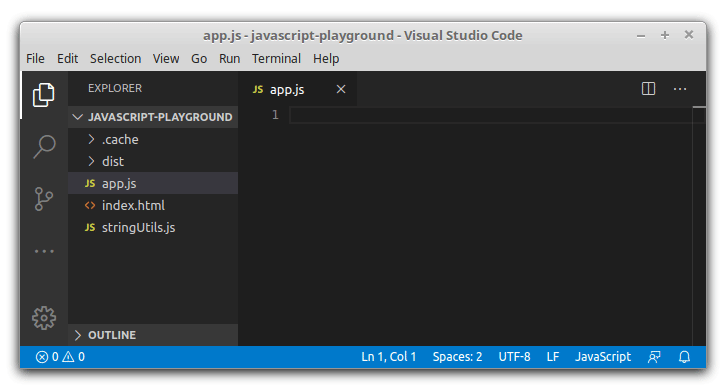Image resolution: width=721 pixels, height=388 pixels.
Task: Open the Edit menu
Action: [x=68, y=59]
